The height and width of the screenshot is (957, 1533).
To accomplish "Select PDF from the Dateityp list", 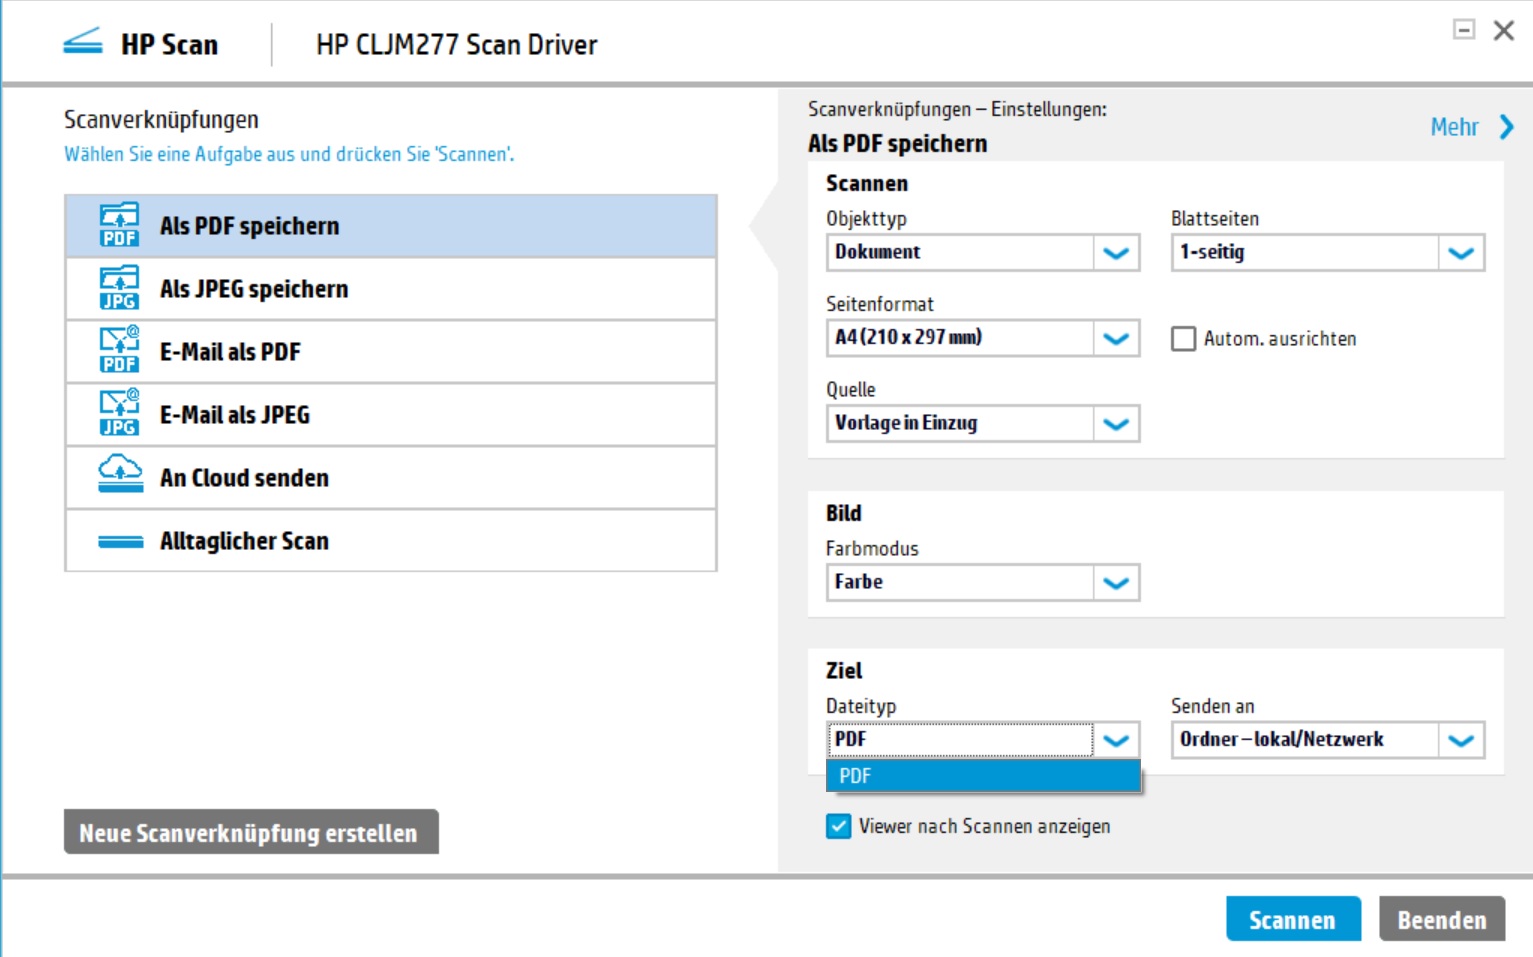I will (984, 776).
